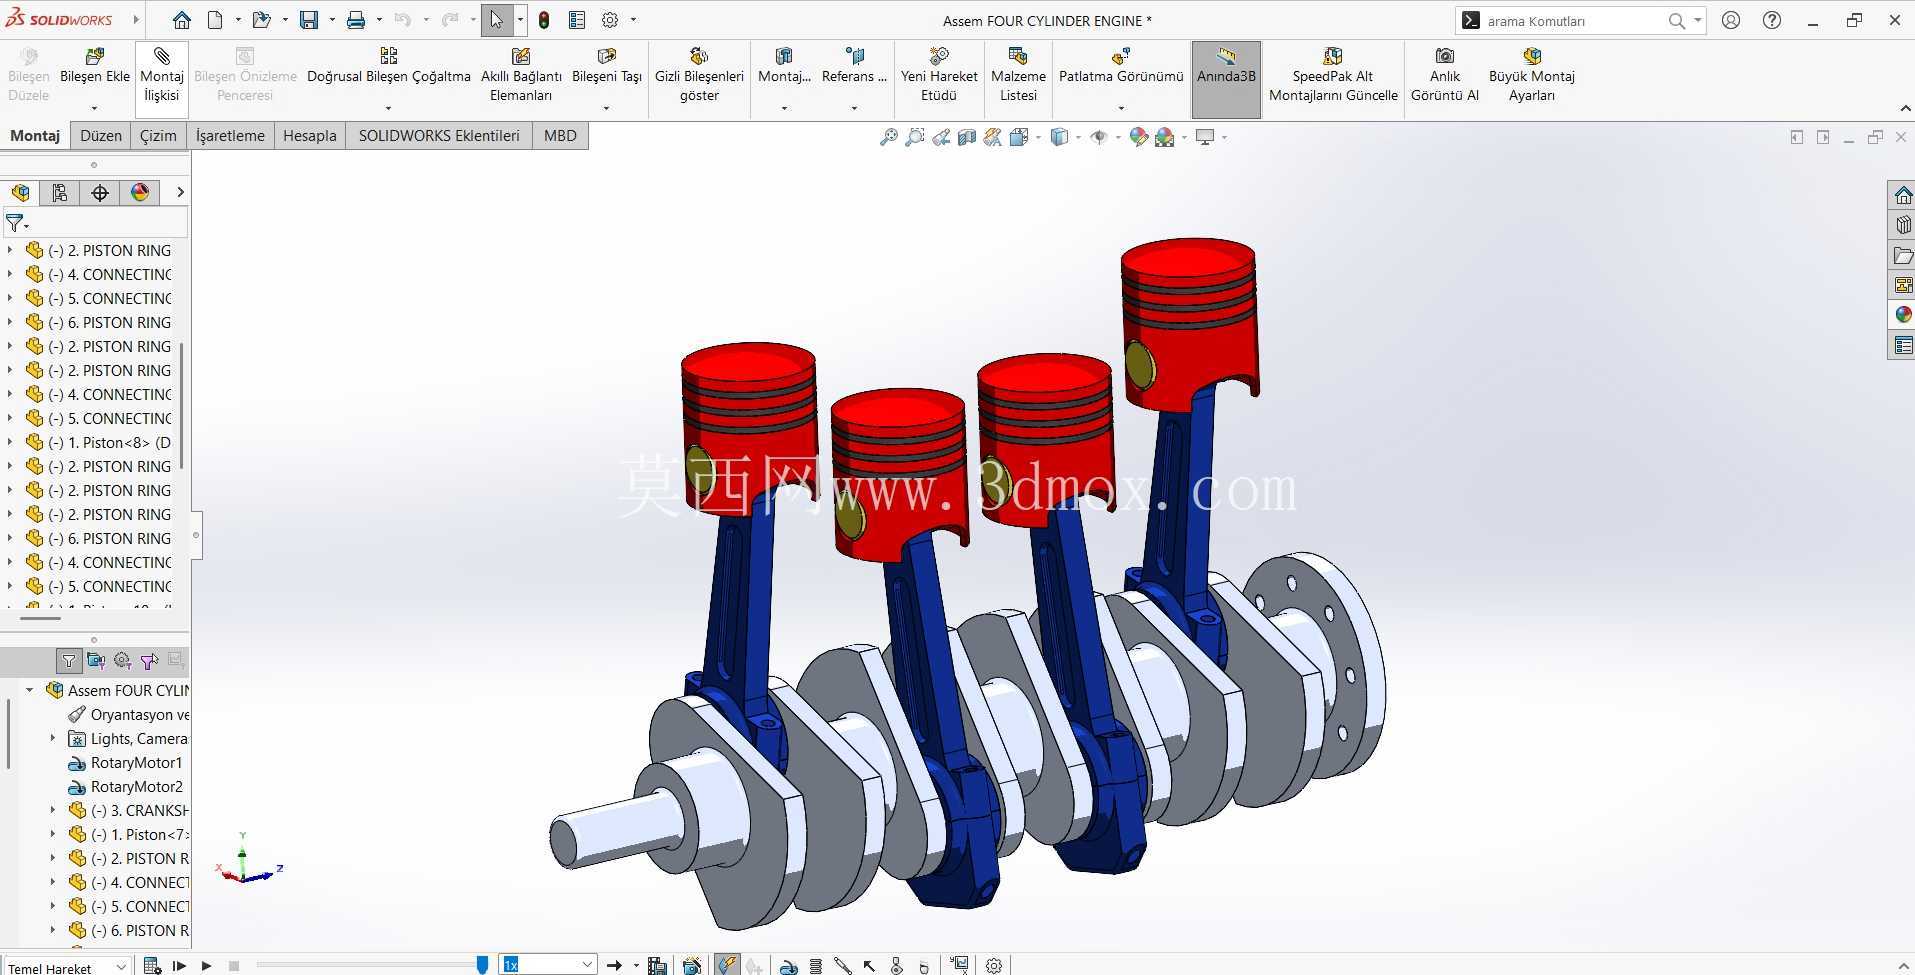Switch to the Düzen tab
This screenshot has width=1915, height=975.
click(x=100, y=136)
